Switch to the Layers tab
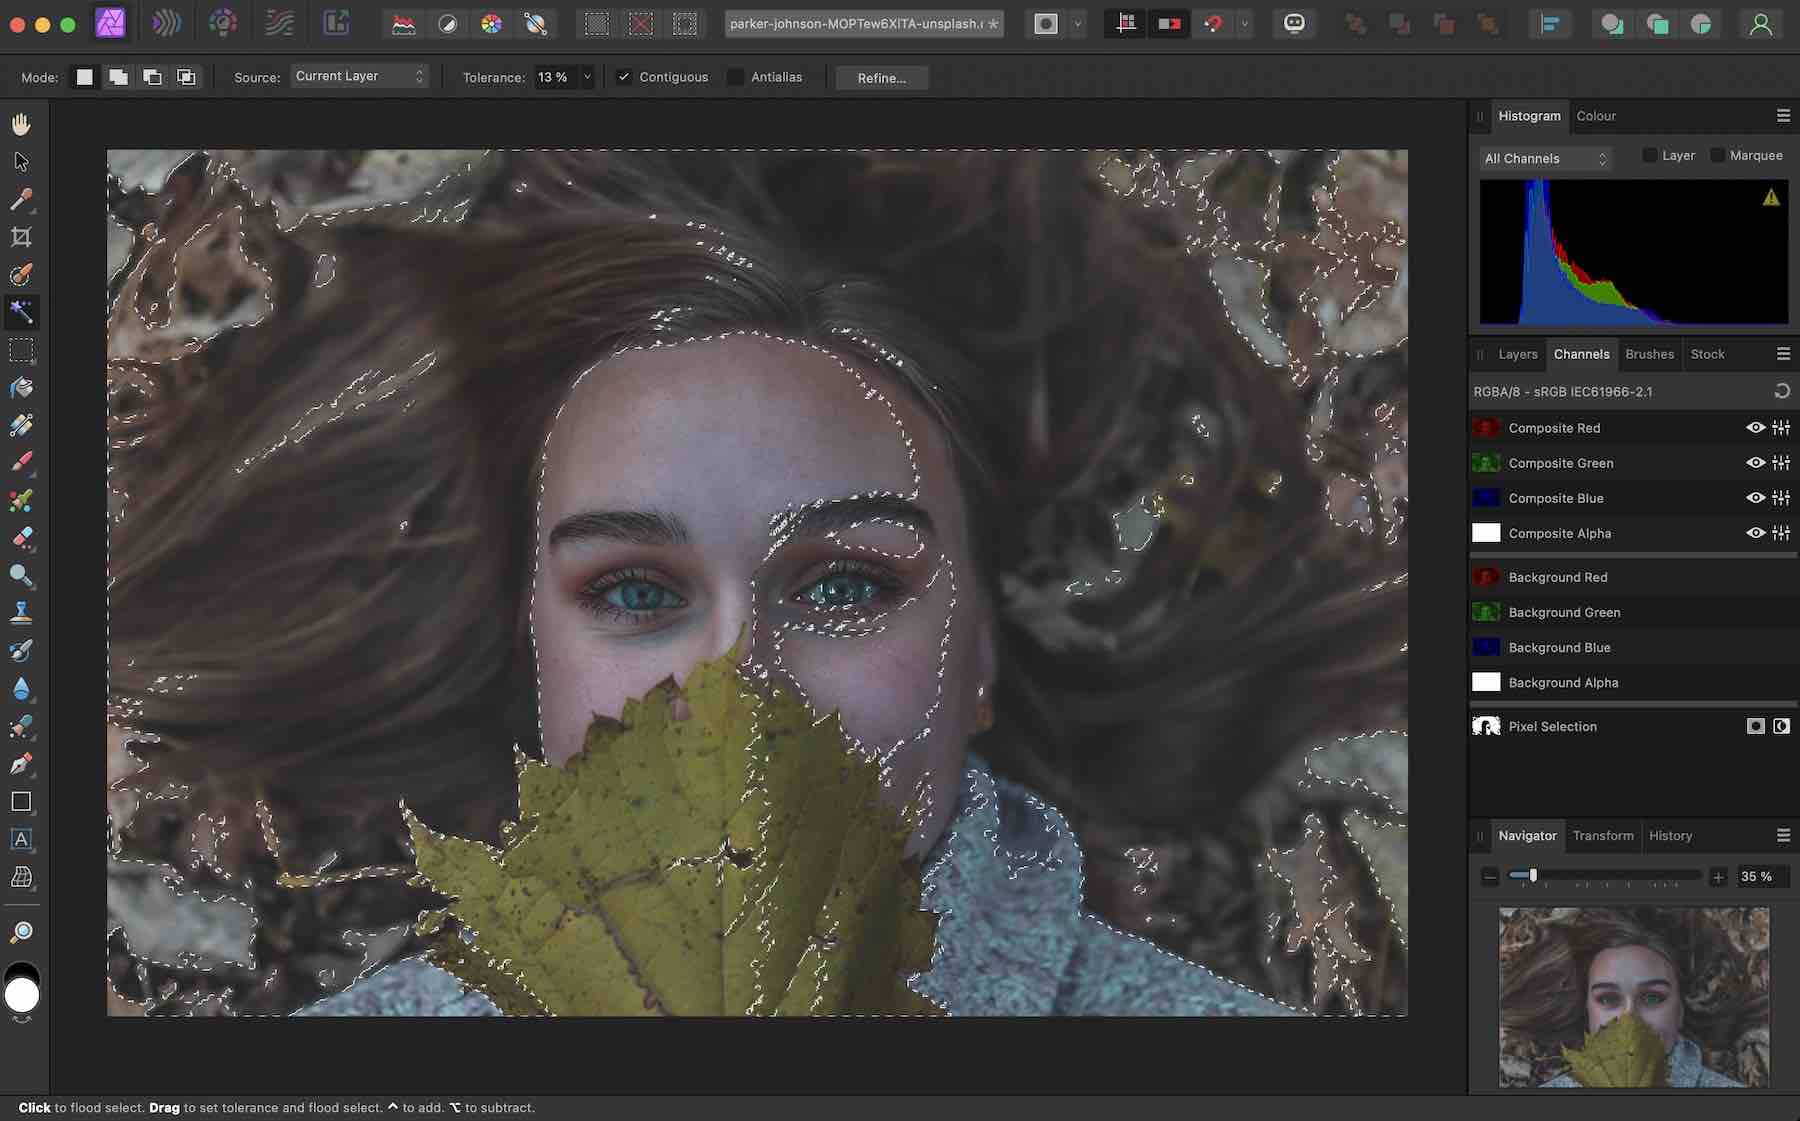Image resolution: width=1800 pixels, height=1121 pixels. pyautogui.click(x=1517, y=354)
